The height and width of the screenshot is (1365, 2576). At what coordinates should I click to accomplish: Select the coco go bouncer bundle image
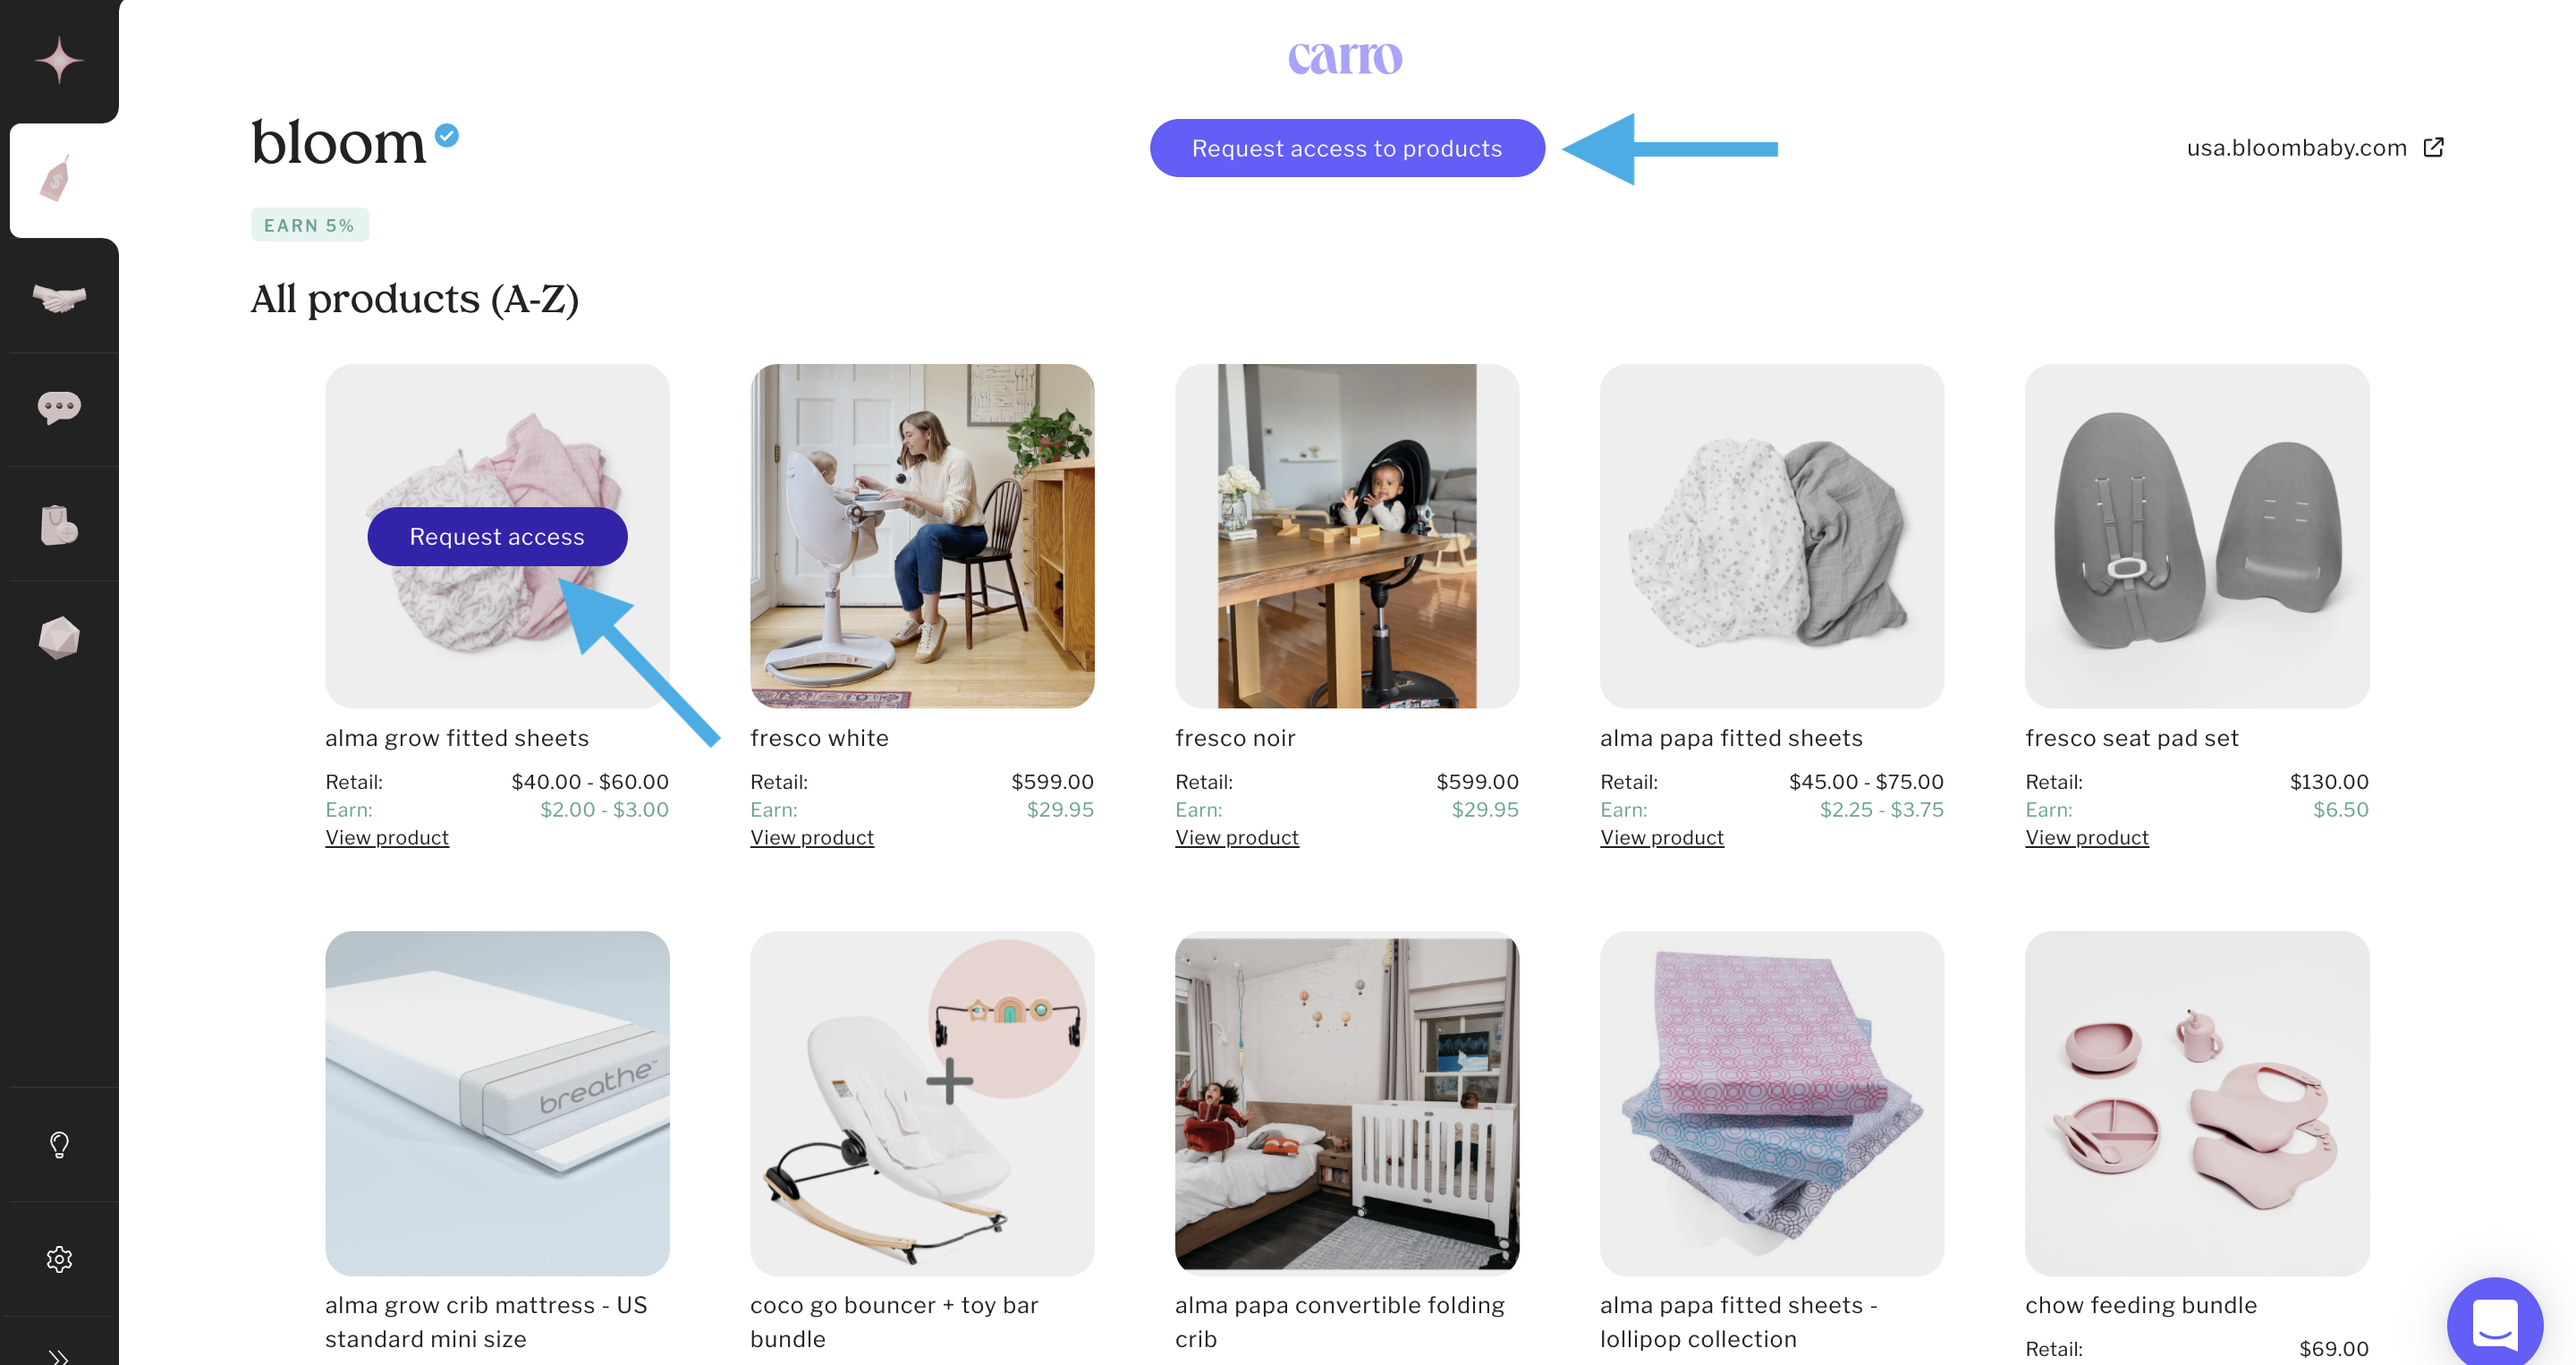(x=922, y=1103)
